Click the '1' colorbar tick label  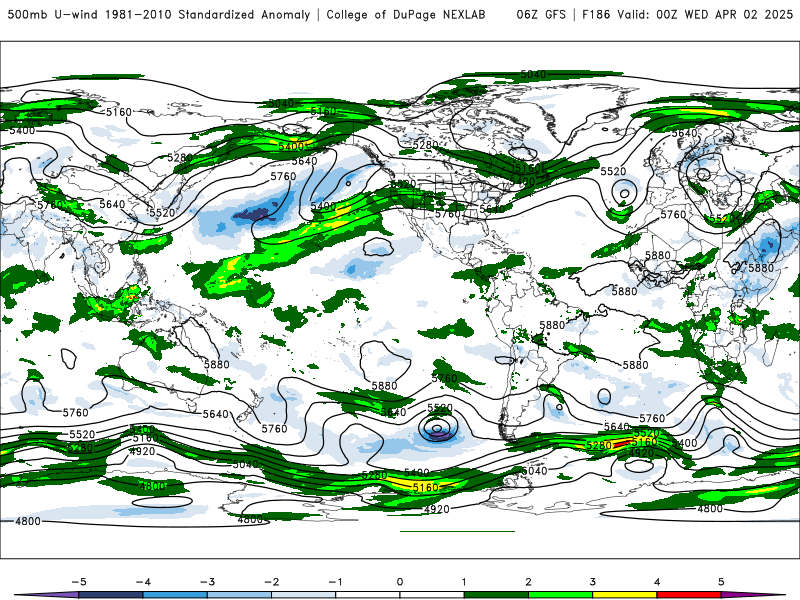pyautogui.click(x=464, y=582)
